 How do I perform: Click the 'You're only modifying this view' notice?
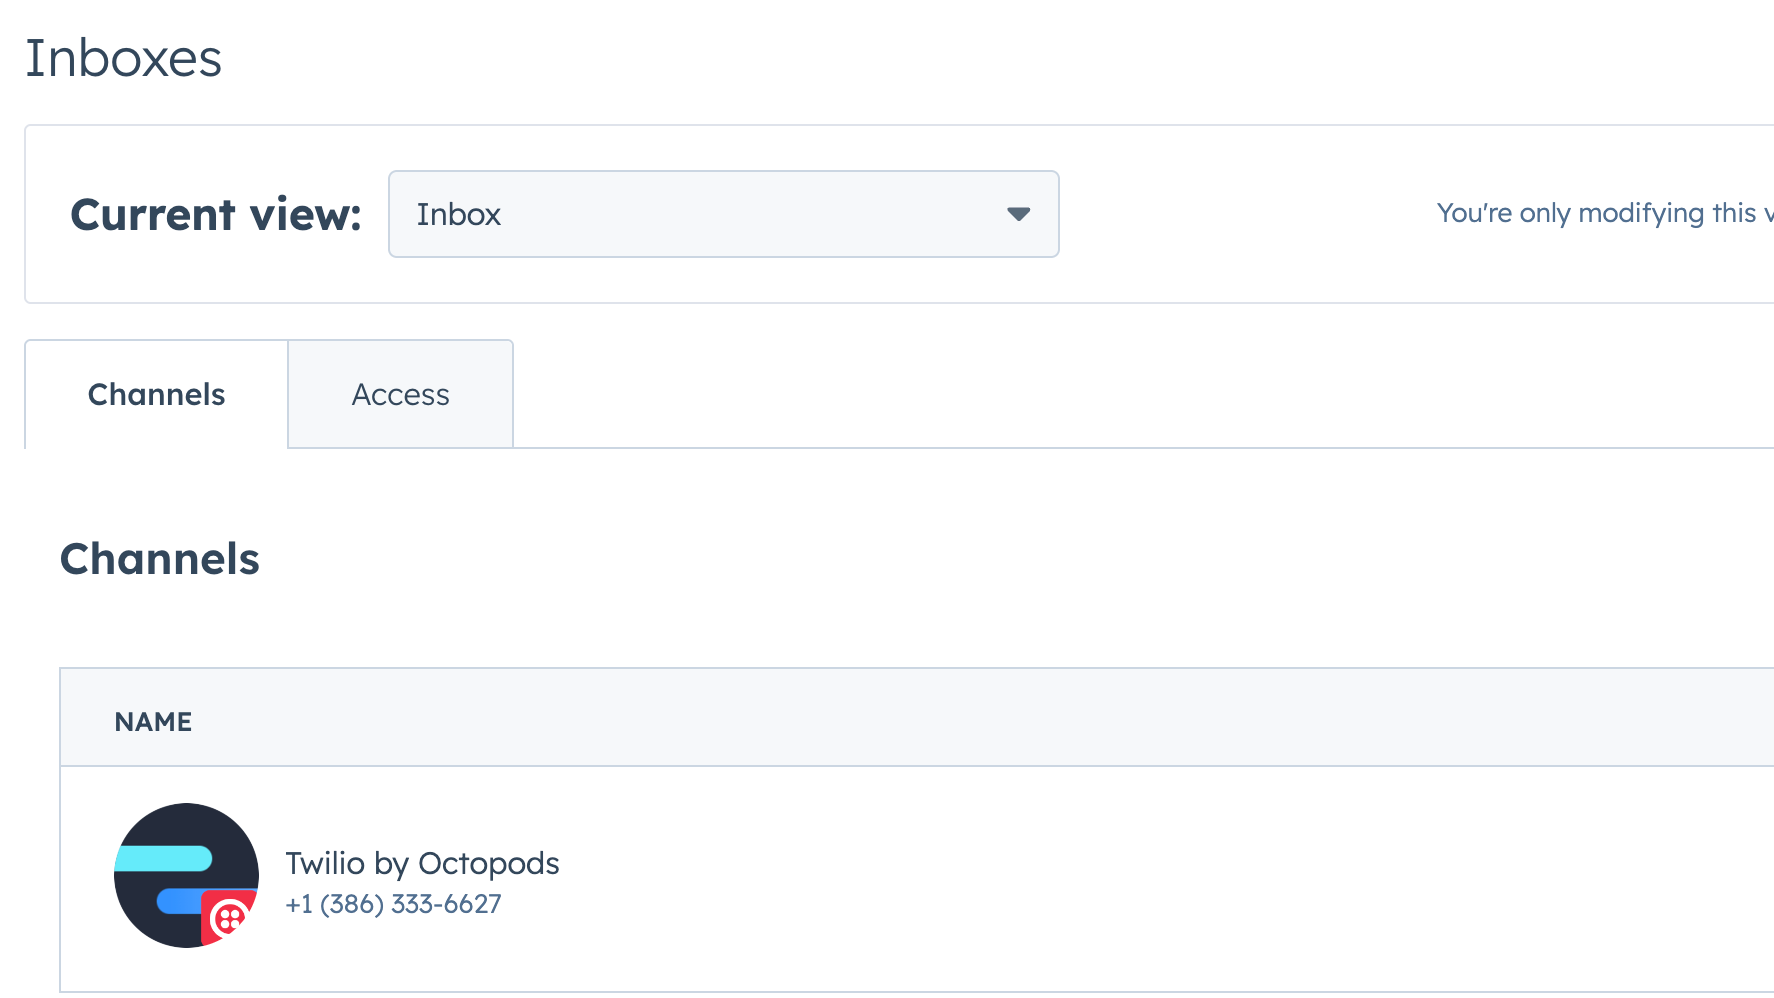[x=1600, y=213]
